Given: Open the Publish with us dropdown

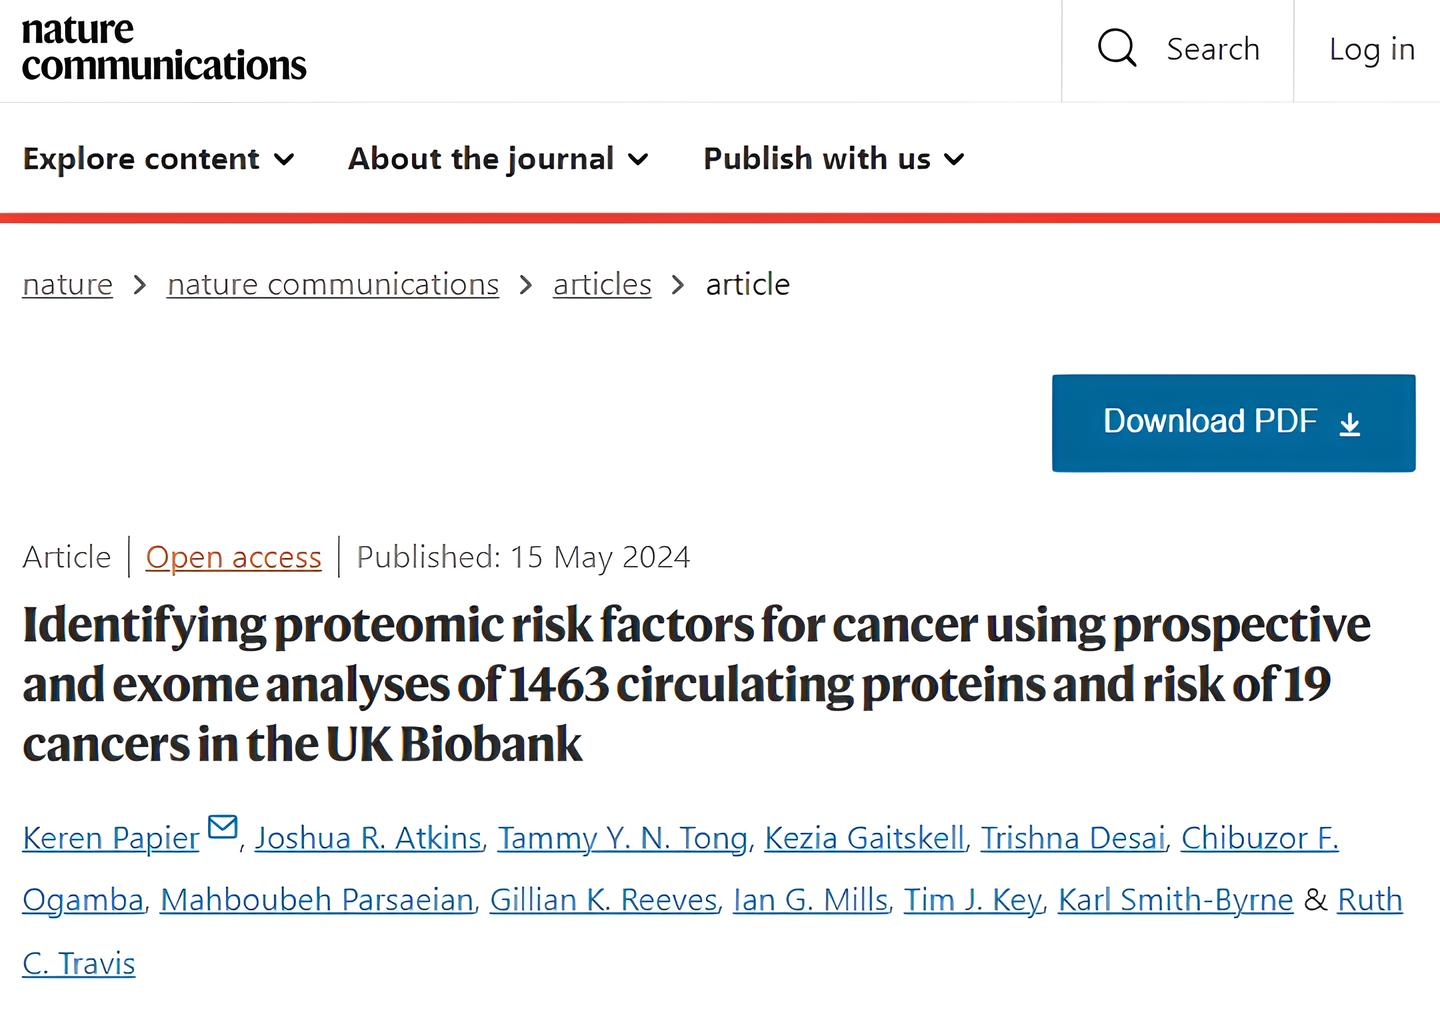Looking at the screenshot, I should click(x=835, y=158).
